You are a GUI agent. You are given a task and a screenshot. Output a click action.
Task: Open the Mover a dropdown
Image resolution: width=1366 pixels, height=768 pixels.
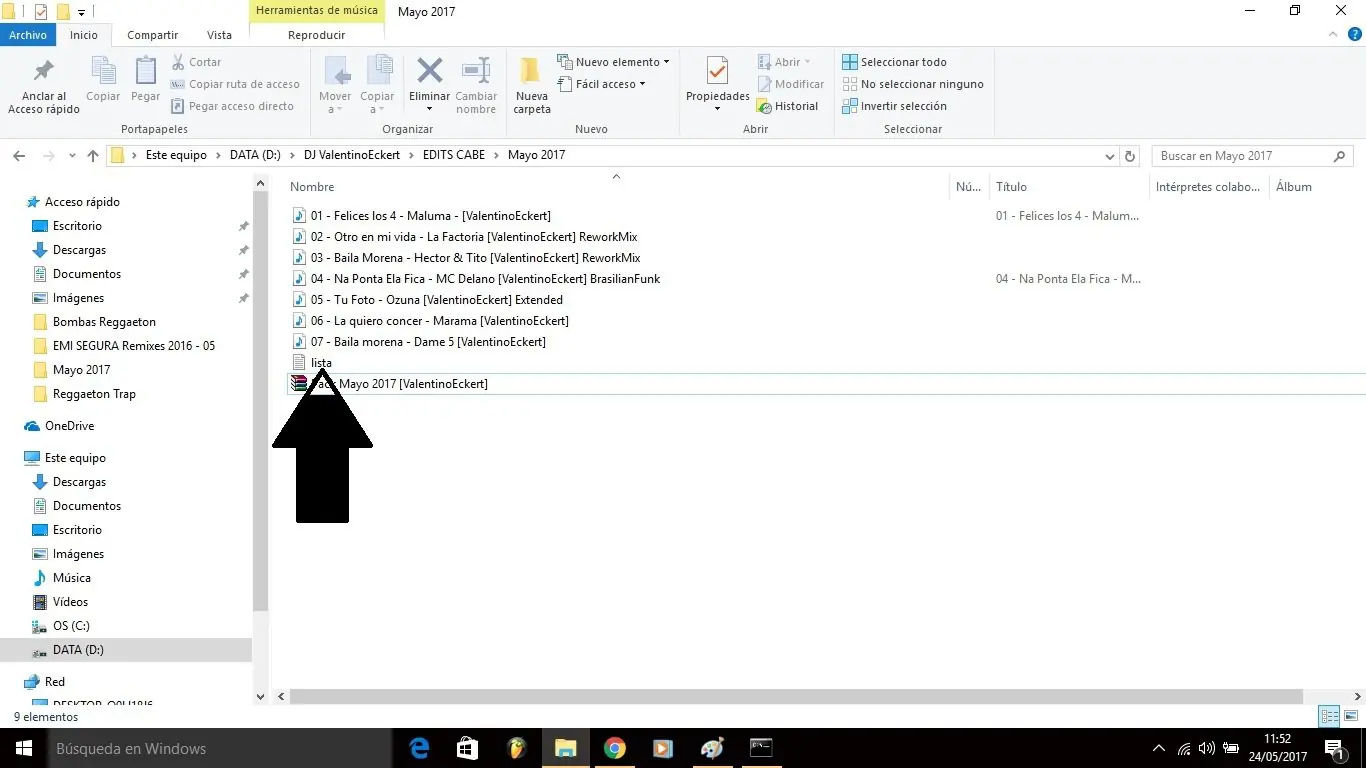point(335,85)
